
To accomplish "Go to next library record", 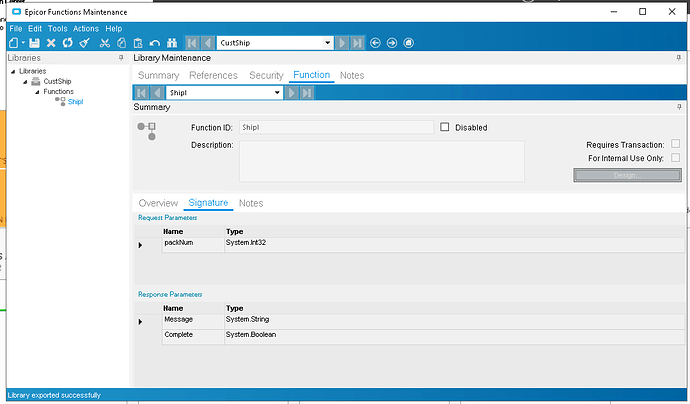I will pyautogui.click(x=341, y=43).
